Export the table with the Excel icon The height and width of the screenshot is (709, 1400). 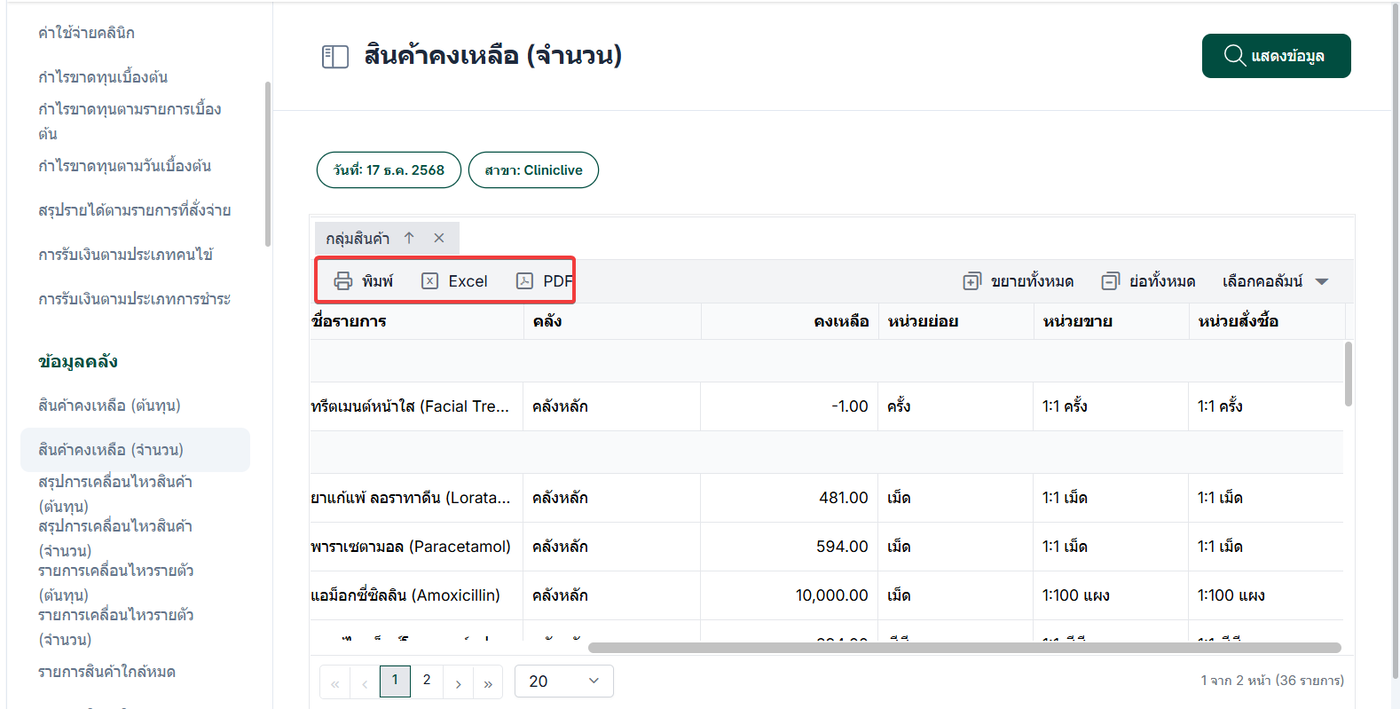429,281
